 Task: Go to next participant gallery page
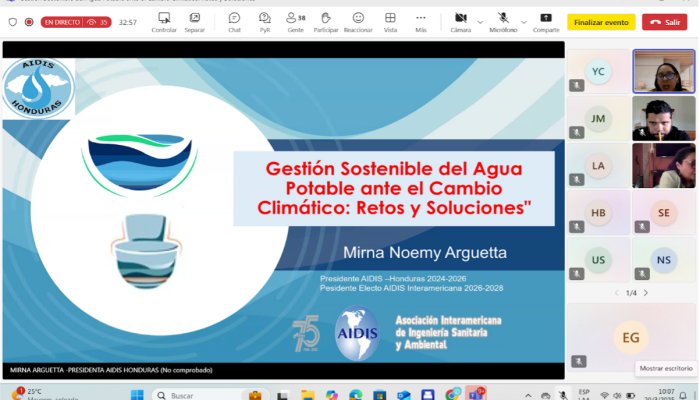coord(646,293)
